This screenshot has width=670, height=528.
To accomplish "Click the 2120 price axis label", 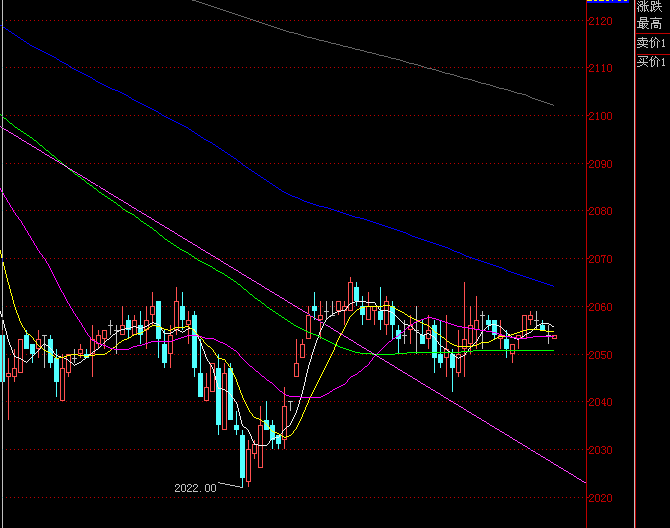I will [600, 21].
